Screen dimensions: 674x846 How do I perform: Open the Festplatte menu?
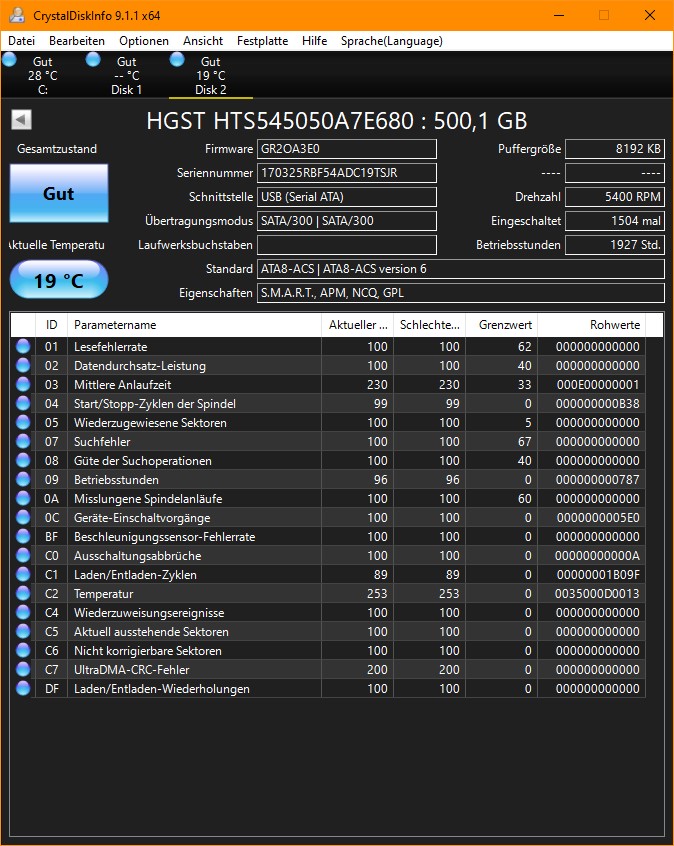coord(262,41)
